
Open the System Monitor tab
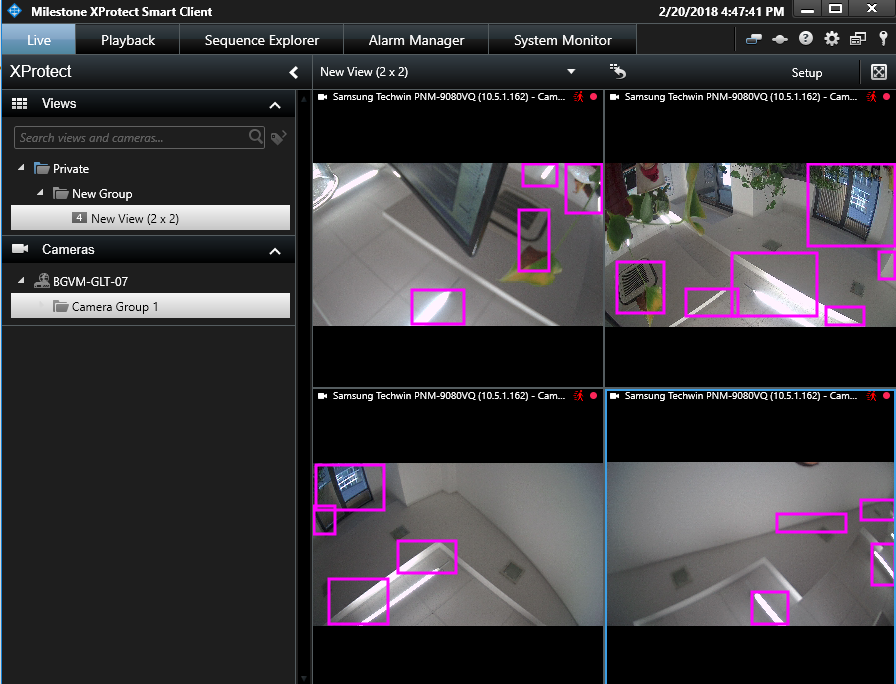[x=562, y=40]
